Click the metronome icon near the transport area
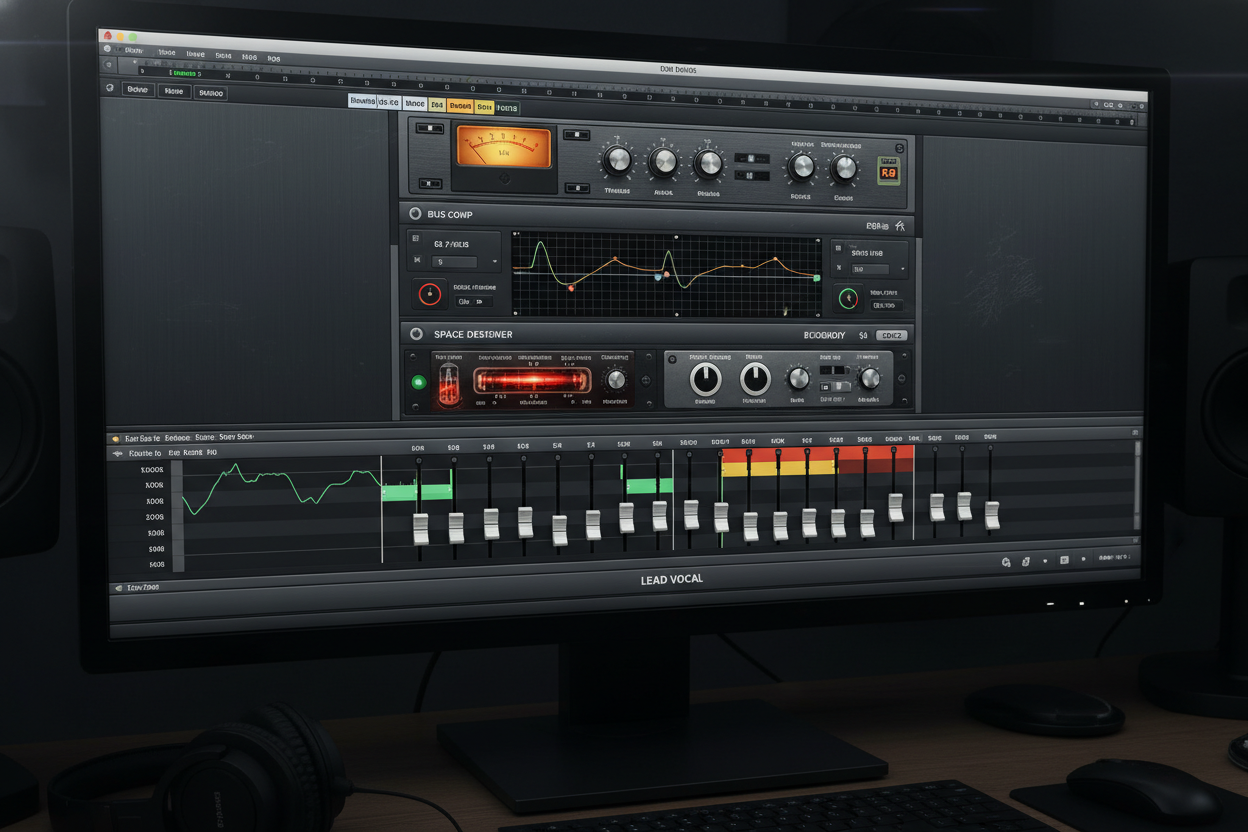Screen dimensions: 1248x832 click(x=1025, y=561)
